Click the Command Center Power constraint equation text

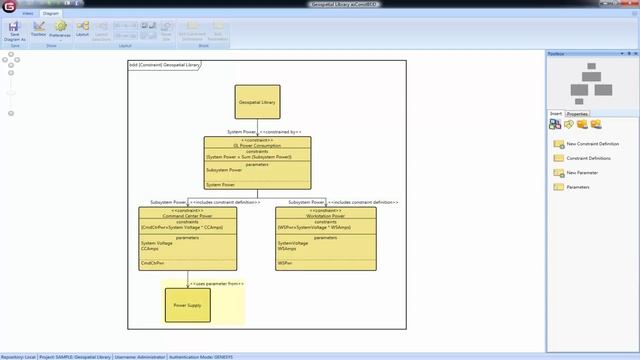182,227
